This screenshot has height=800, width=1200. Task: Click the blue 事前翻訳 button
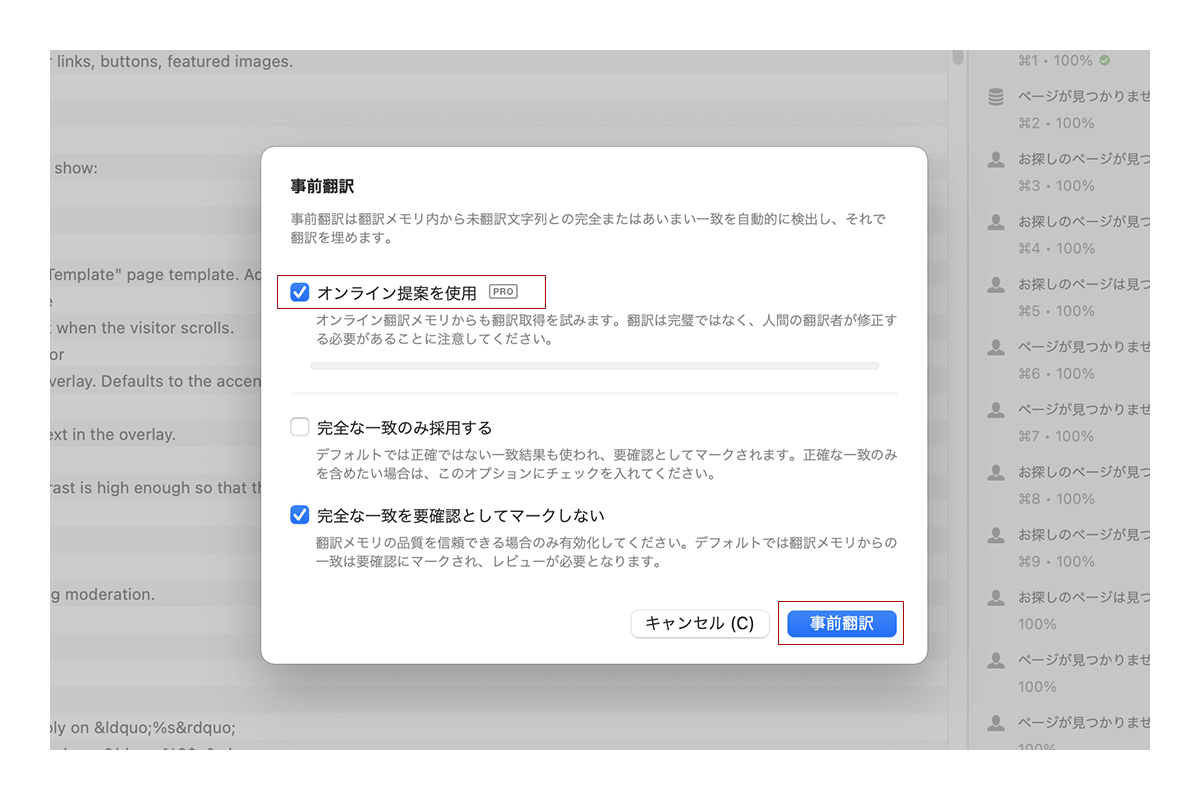841,623
